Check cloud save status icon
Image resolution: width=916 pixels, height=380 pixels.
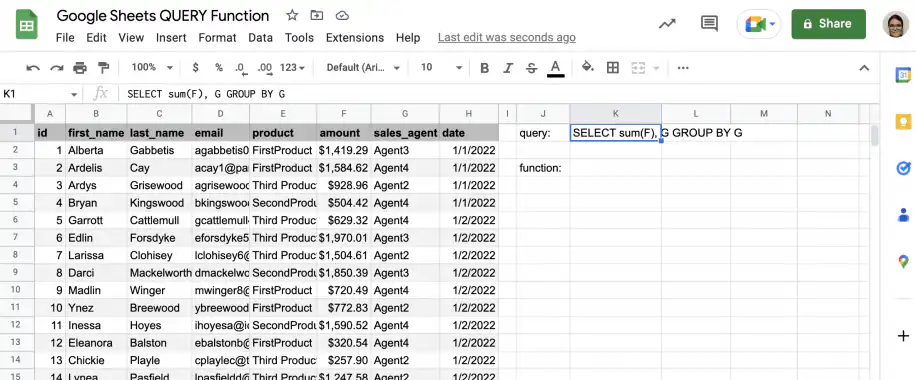[343, 16]
